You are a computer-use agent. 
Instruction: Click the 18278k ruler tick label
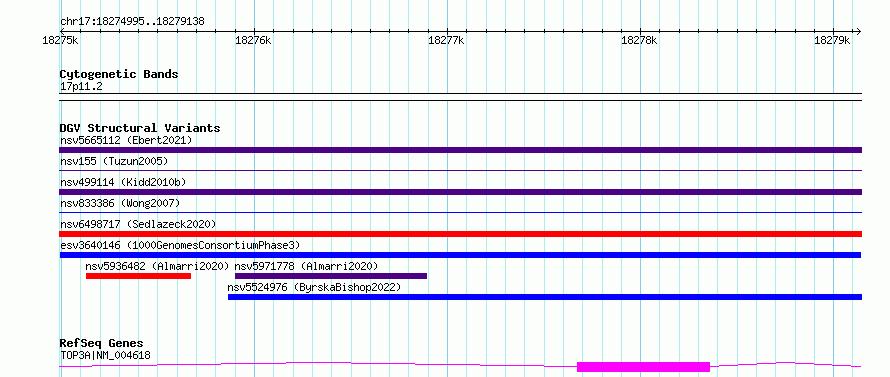point(639,40)
